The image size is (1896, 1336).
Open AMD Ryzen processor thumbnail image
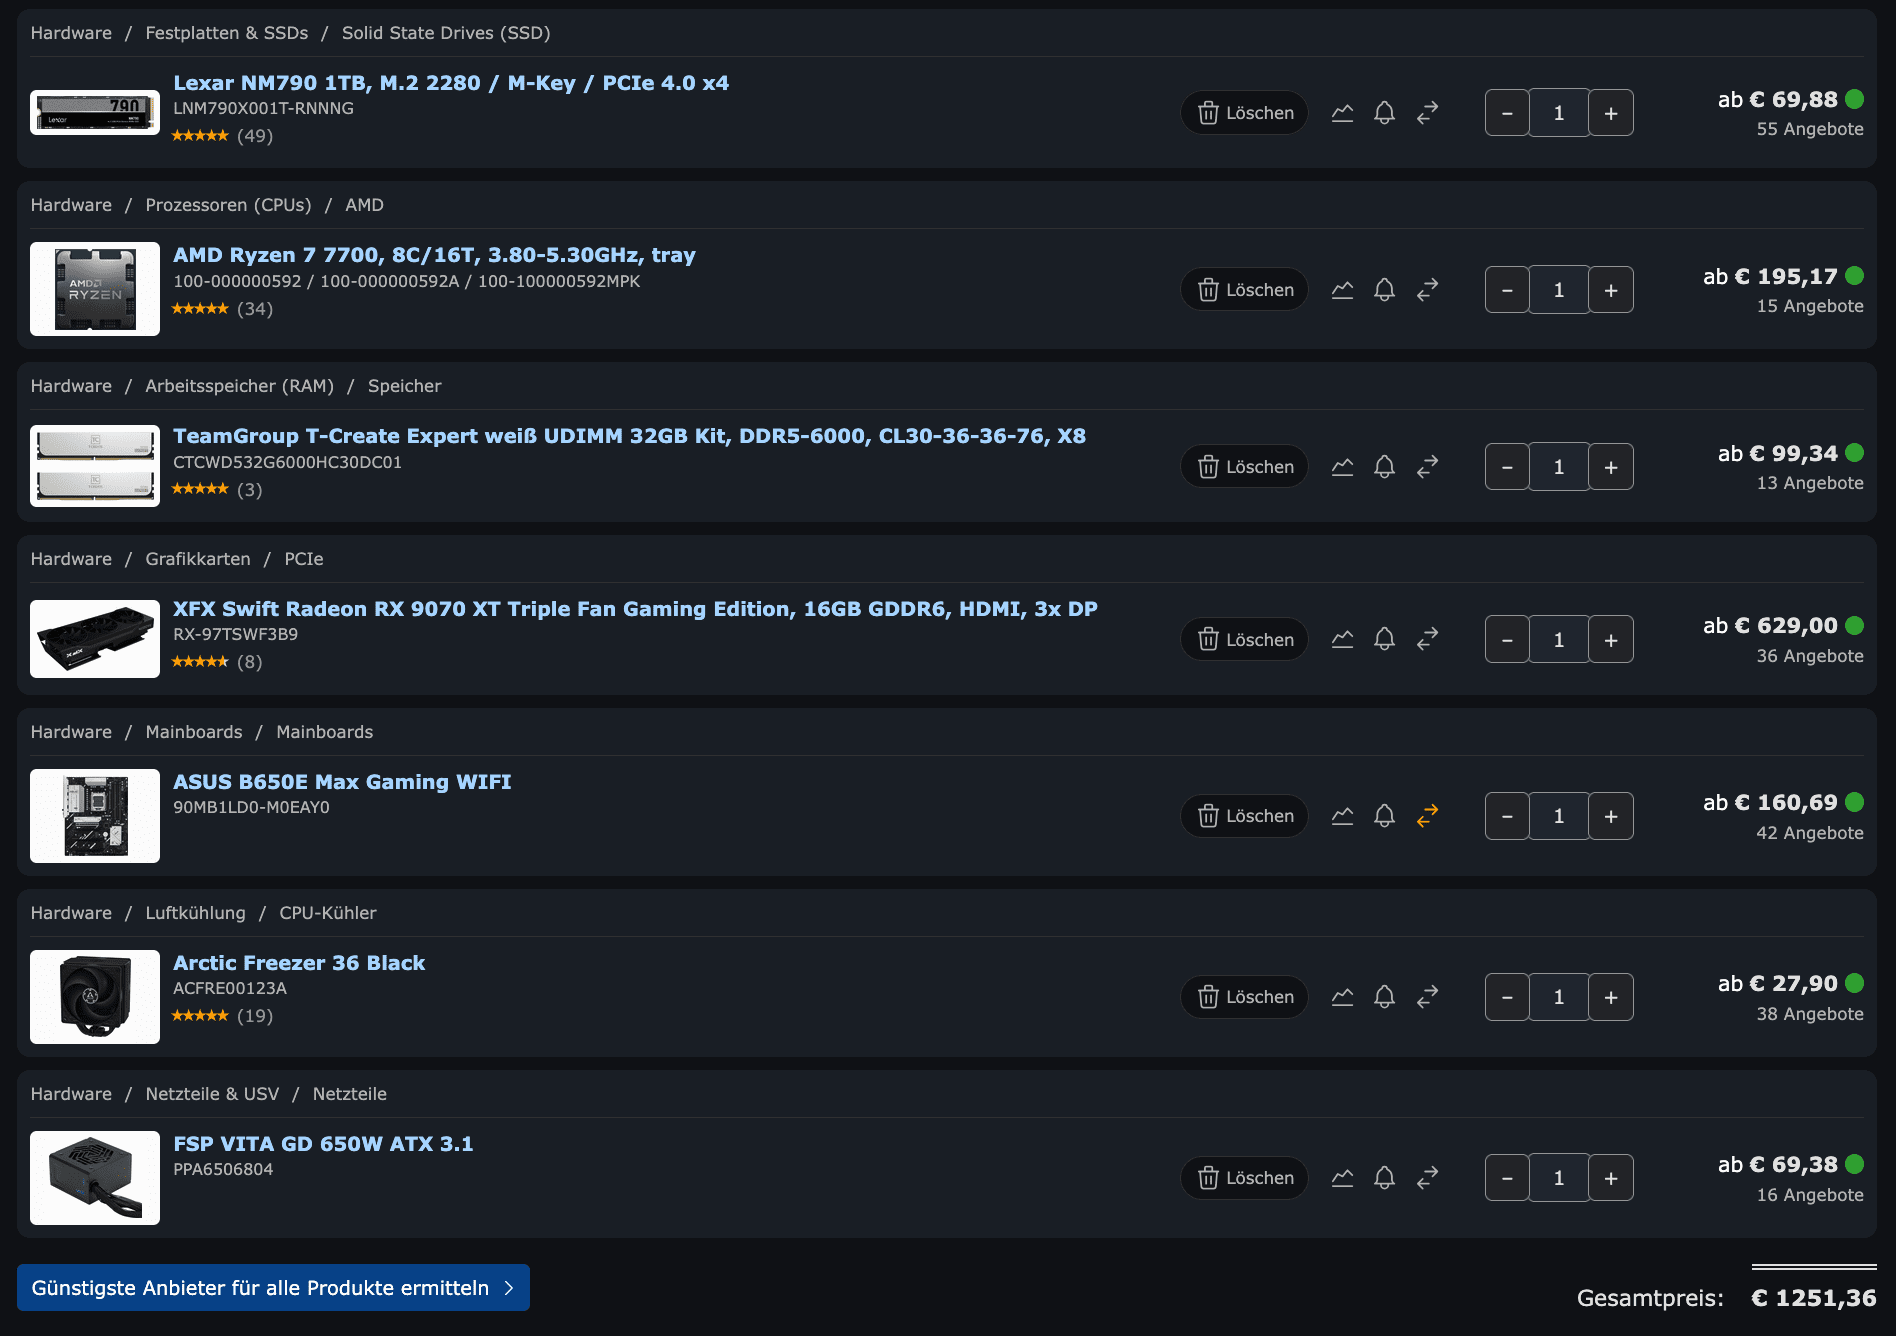pos(95,289)
